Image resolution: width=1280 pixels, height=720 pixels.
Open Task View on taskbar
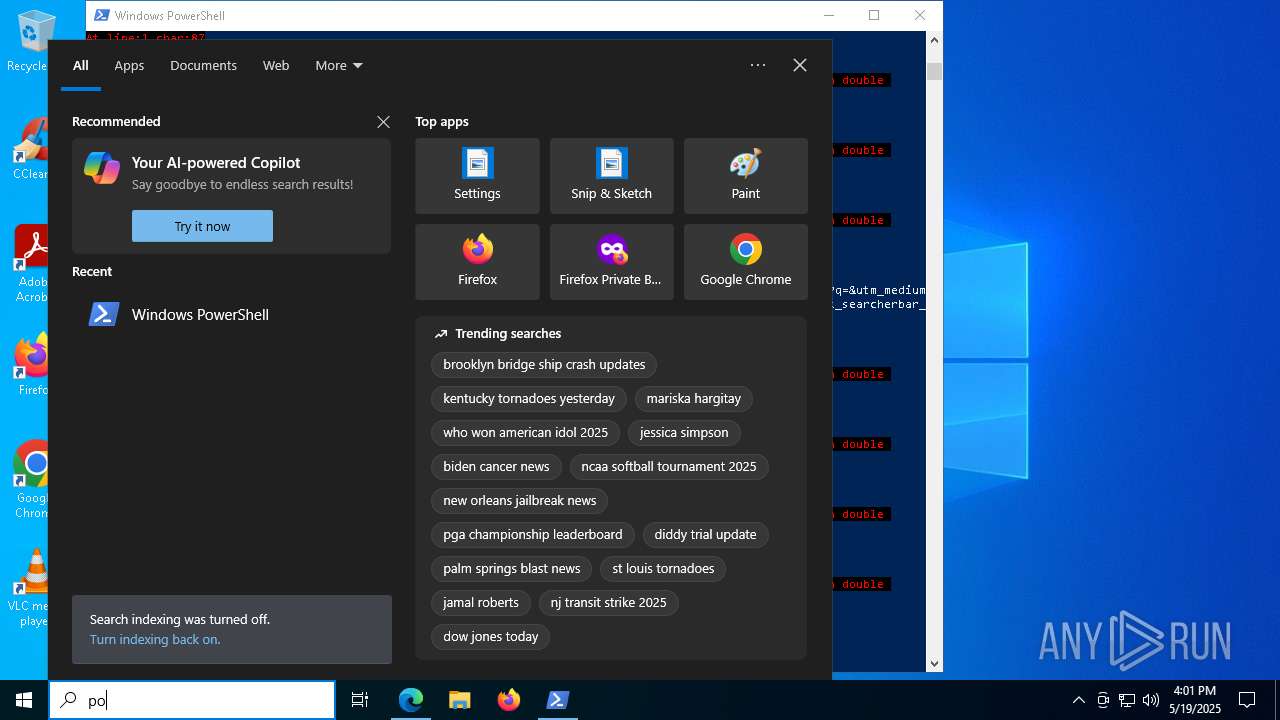(x=360, y=700)
